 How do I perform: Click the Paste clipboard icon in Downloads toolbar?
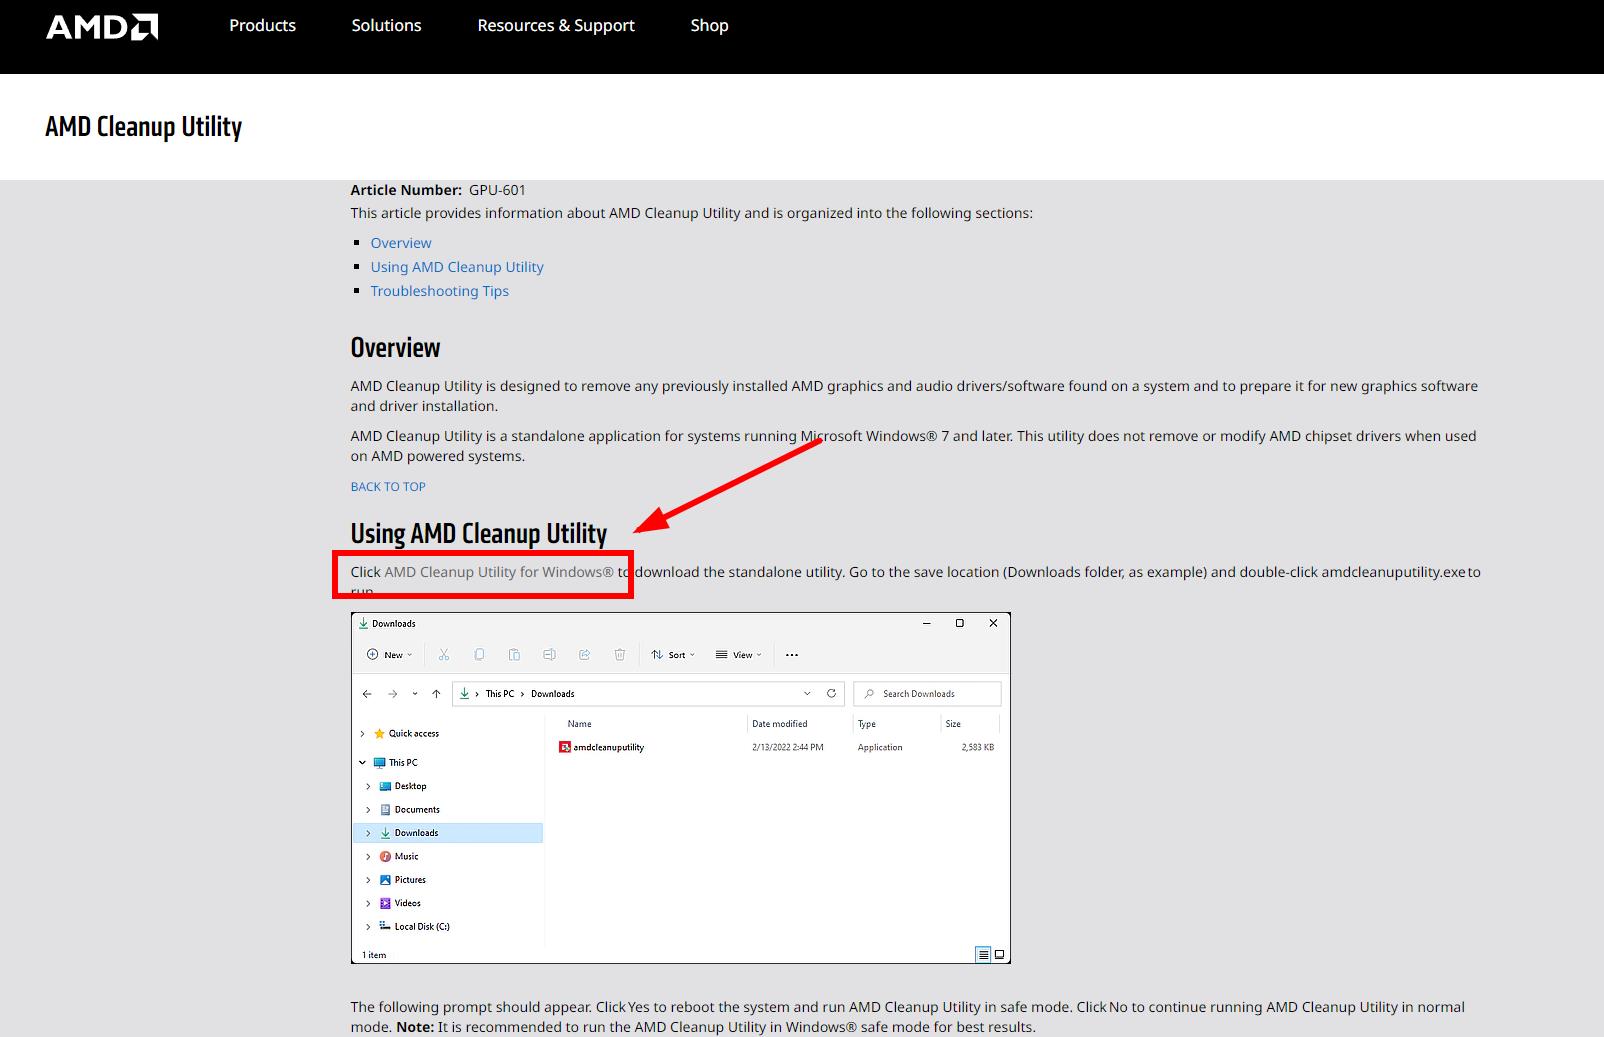tap(514, 655)
